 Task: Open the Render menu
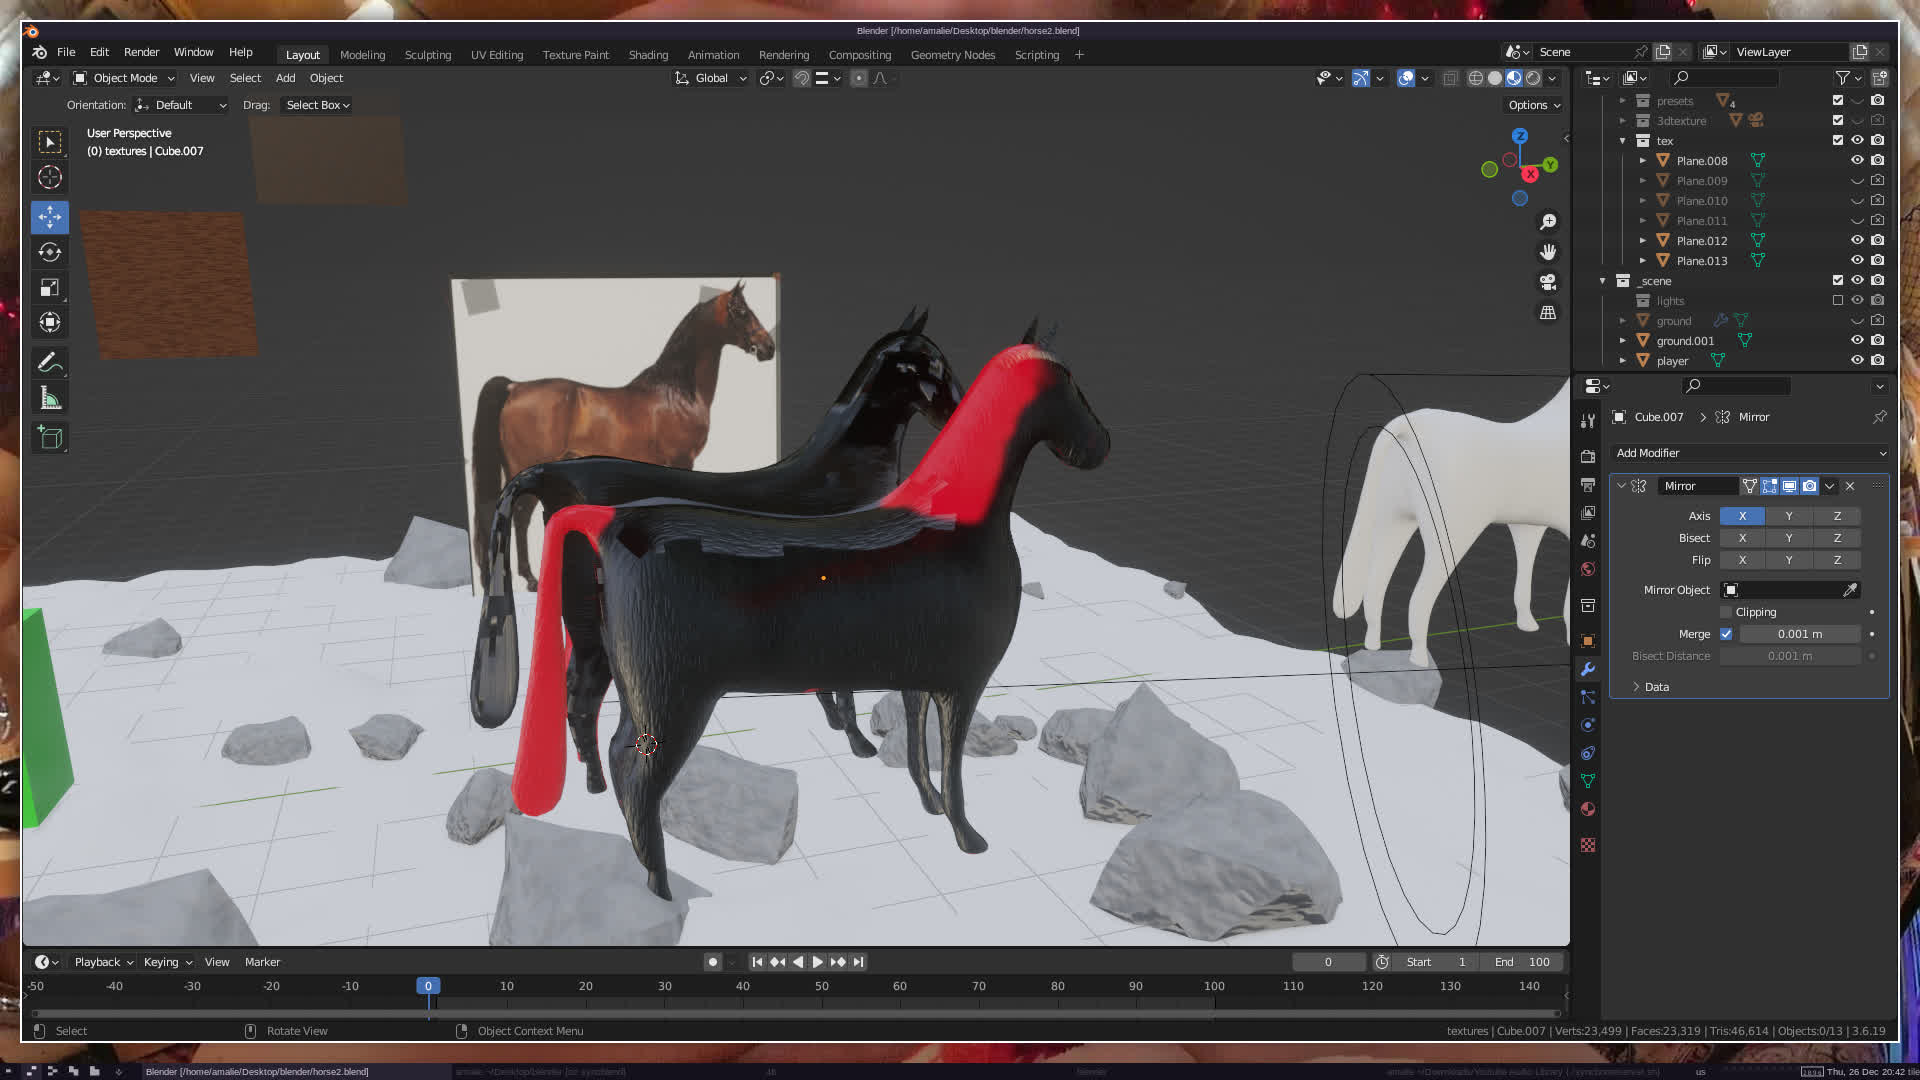(141, 52)
